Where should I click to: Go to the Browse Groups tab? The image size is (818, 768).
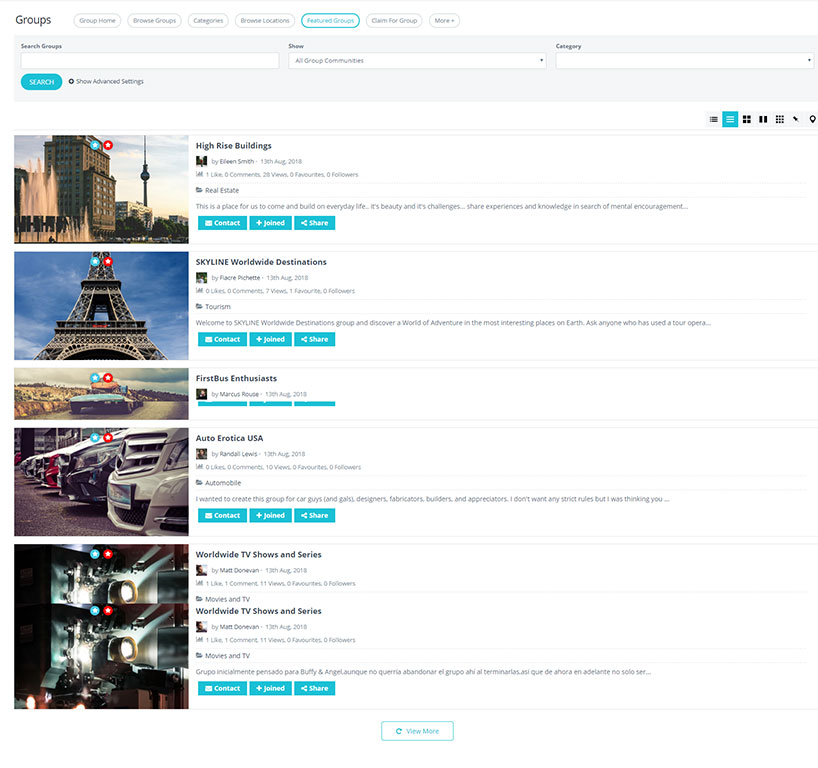[154, 20]
